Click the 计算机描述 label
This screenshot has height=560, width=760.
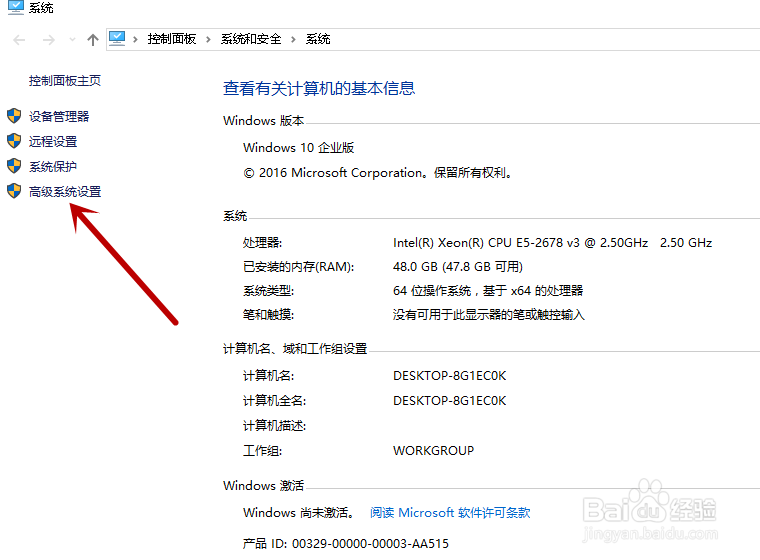[274, 426]
